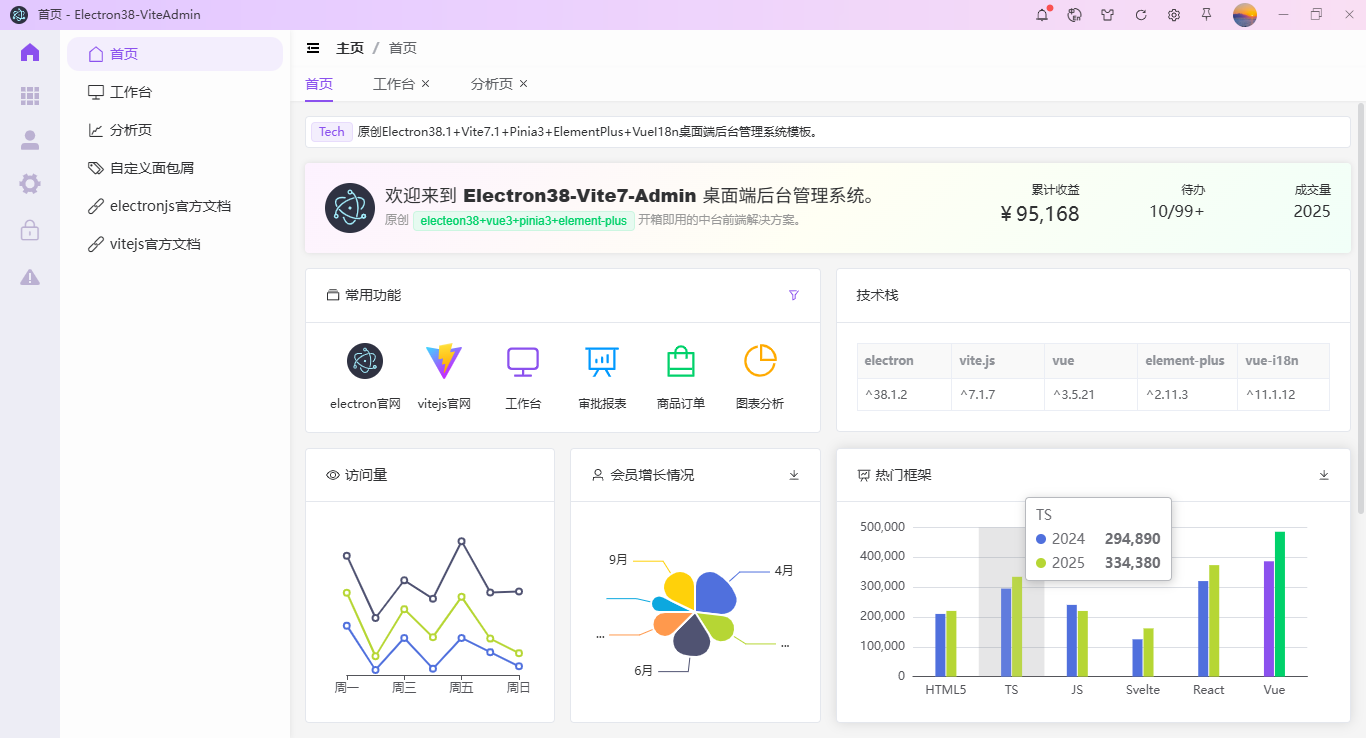Click download icon on 会员增长情况 card

(794, 475)
